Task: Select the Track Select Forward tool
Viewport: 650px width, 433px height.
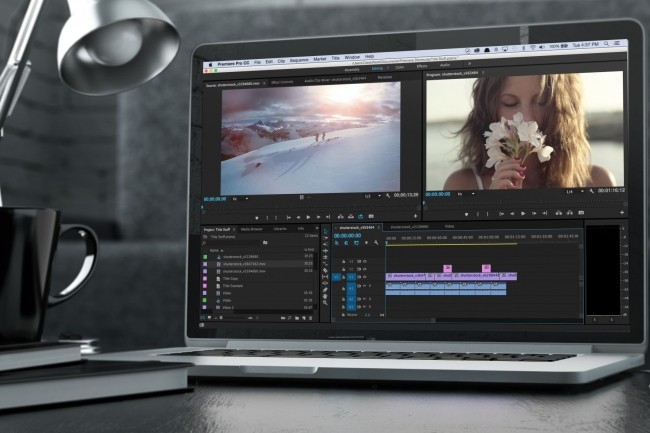Action: click(325, 238)
